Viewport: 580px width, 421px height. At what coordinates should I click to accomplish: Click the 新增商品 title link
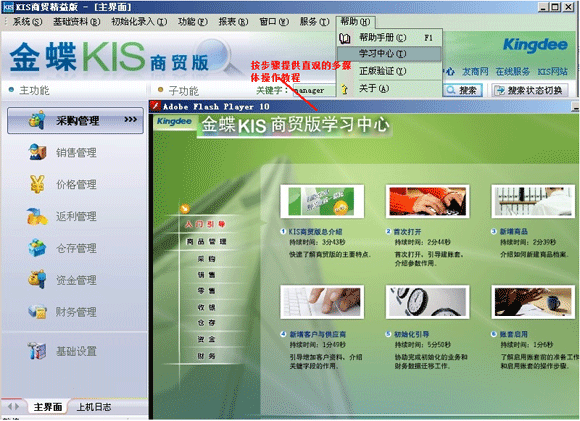(x=513, y=232)
